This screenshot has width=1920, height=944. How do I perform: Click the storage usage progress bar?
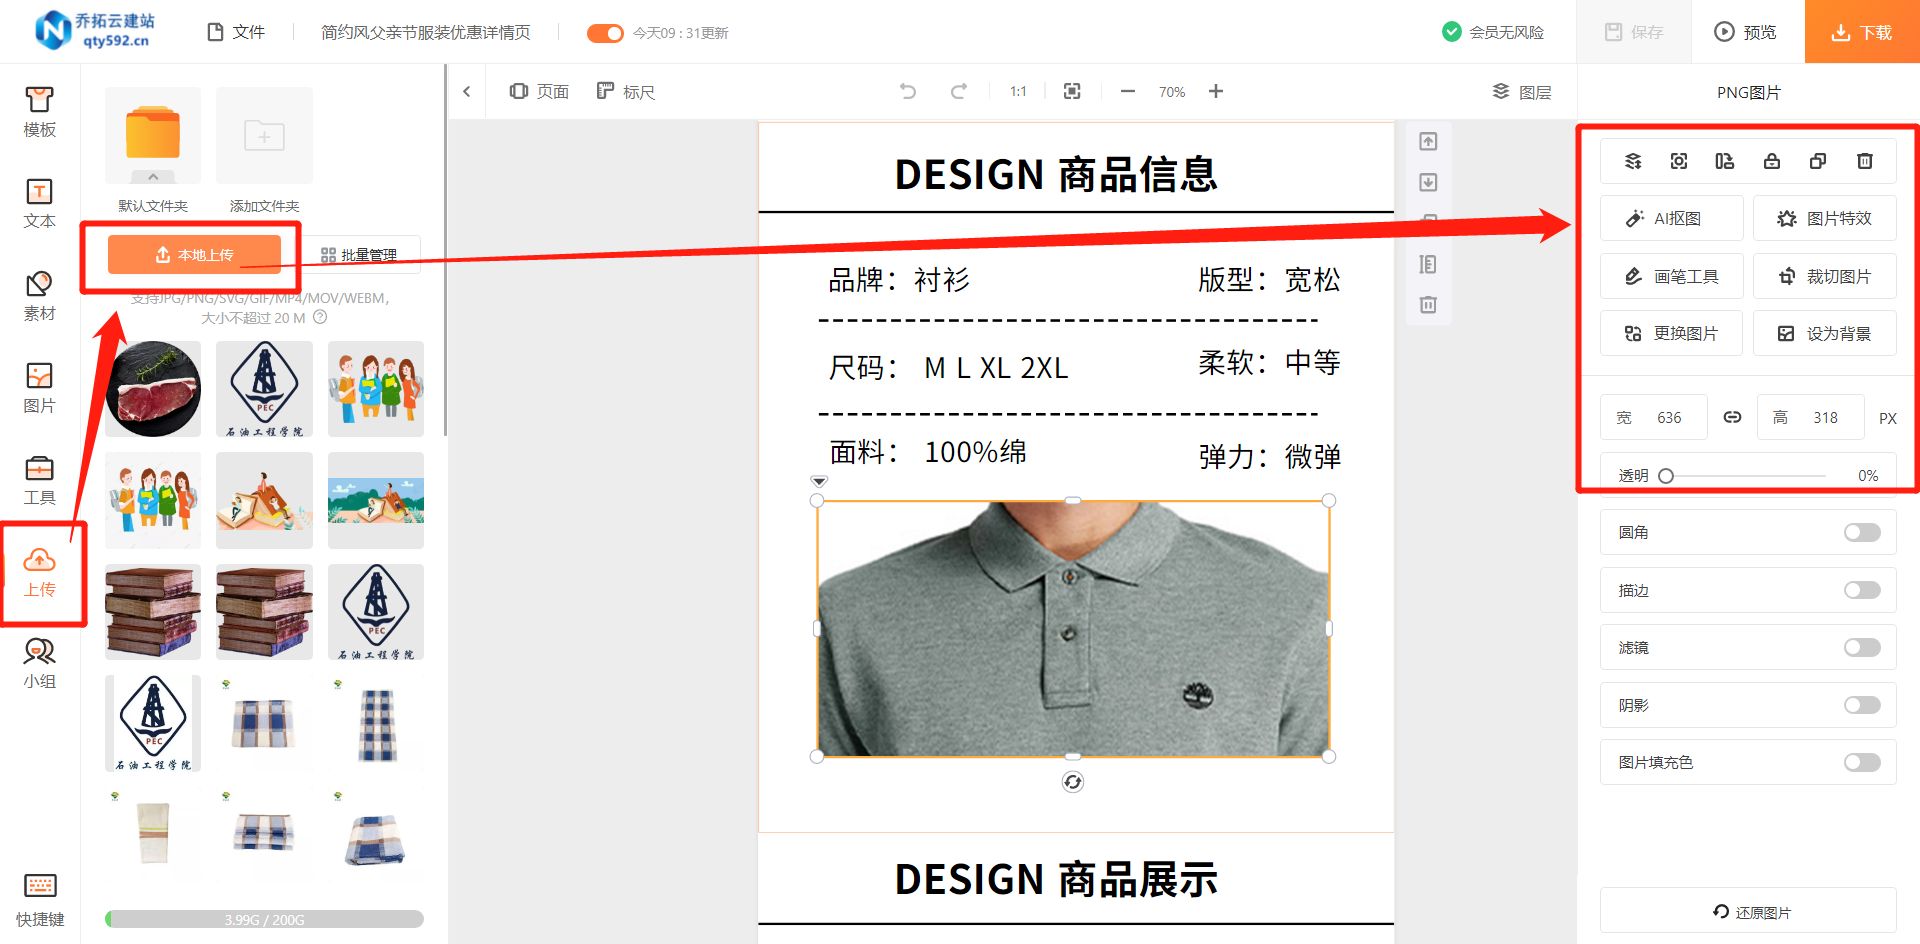pyautogui.click(x=264, y=919)
